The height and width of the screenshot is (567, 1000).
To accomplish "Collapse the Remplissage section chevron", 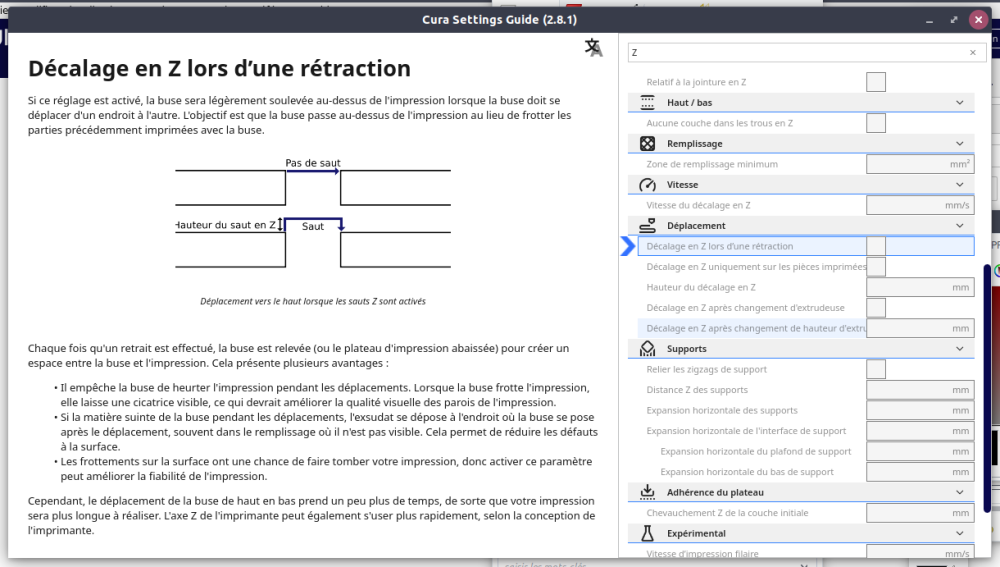I will 960,144.
